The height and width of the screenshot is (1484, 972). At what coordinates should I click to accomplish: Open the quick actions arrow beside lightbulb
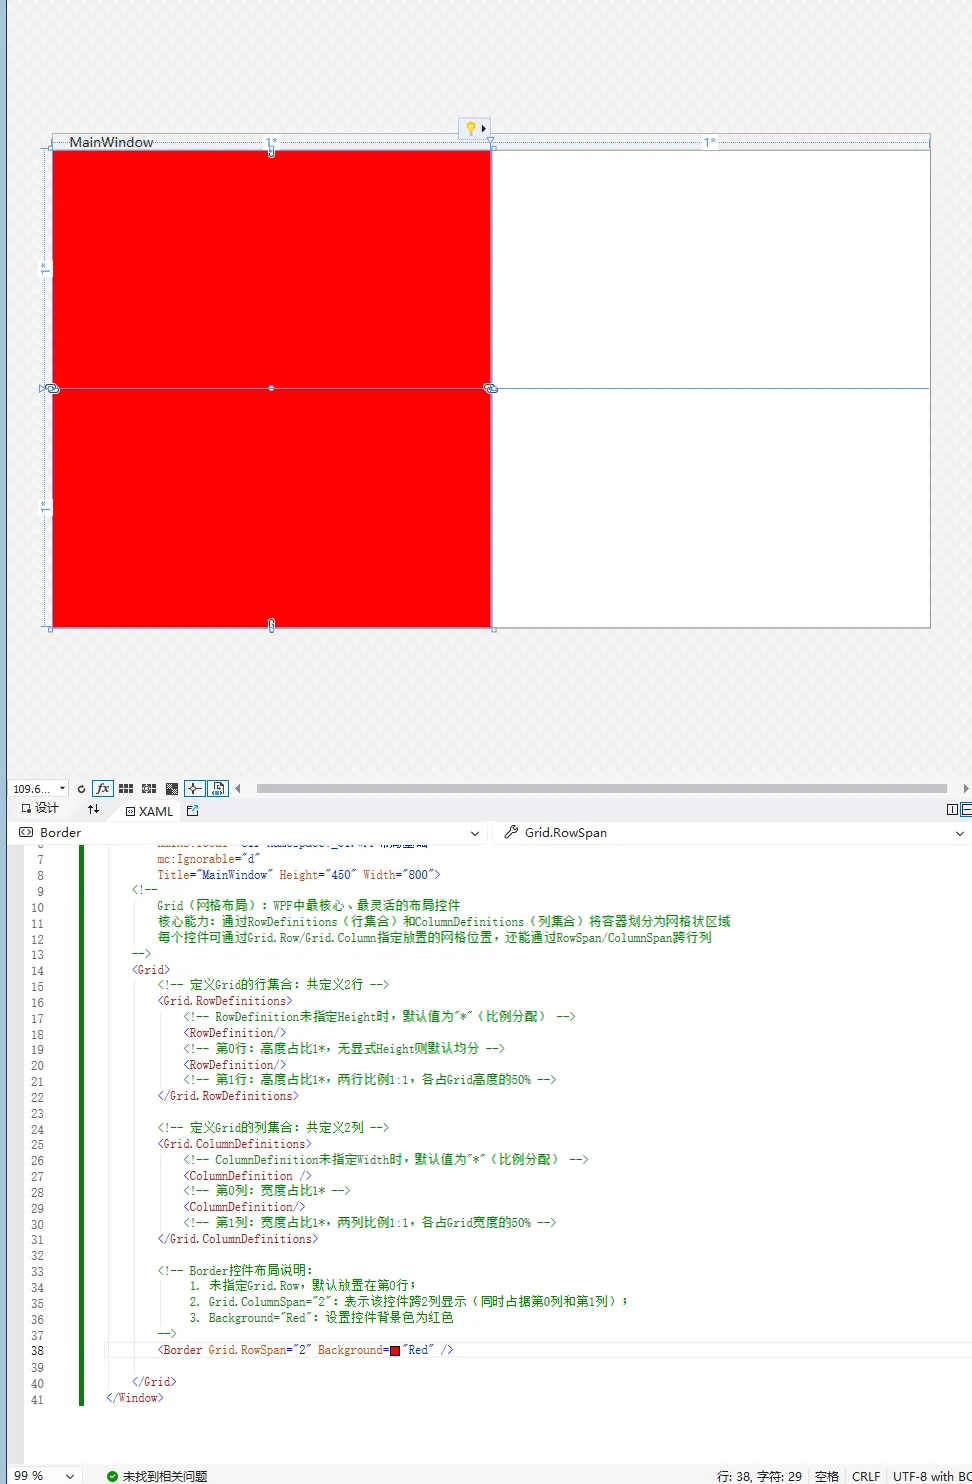click(x=484, y=128)
